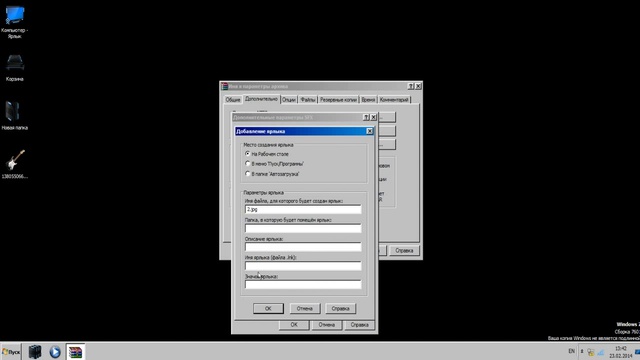The image size is (640, 360).
Task: Click the file name field containing 2.jpg
Action: click(303, 209)
